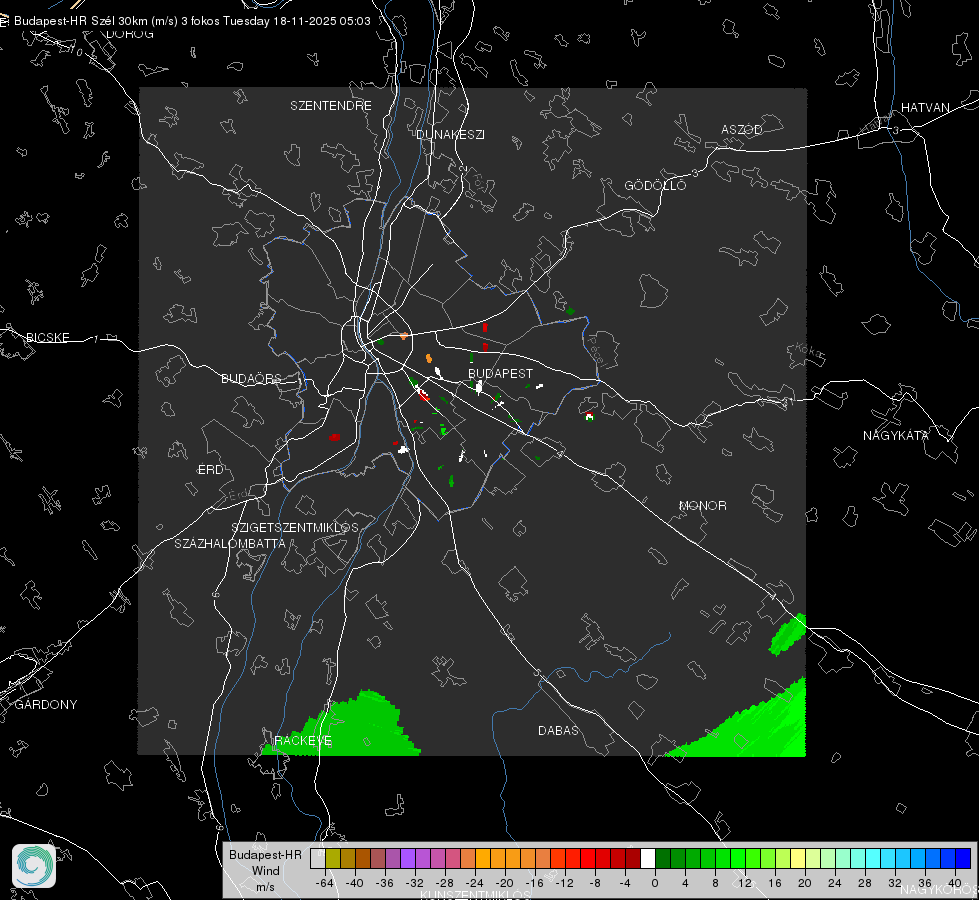This screenshot has height=900, width=979.
Task: Click the 'ÉRD' map label
Action: (210, 470)
